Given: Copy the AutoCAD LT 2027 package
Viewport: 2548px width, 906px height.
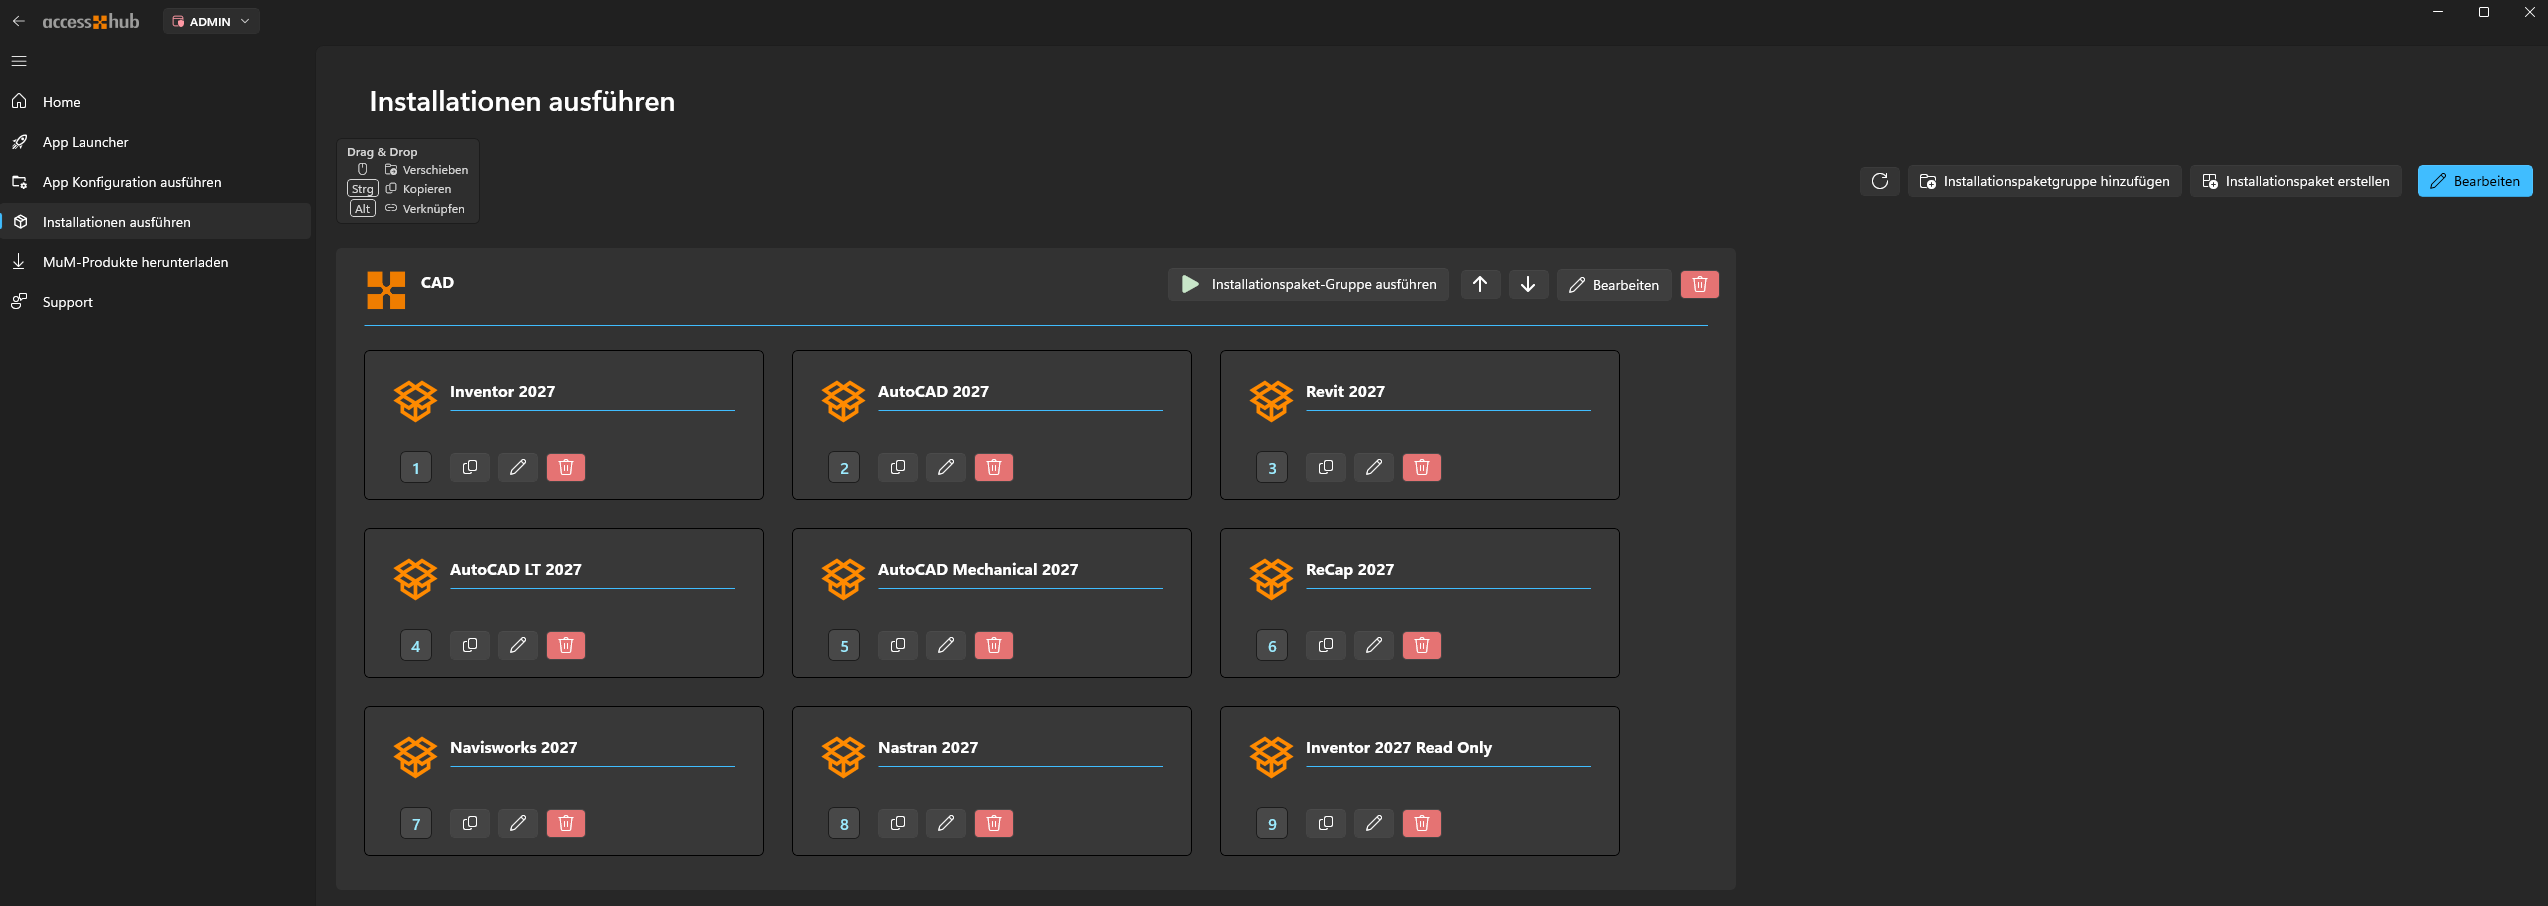Looking at the screenshot, I should click(x=470, y=646).
